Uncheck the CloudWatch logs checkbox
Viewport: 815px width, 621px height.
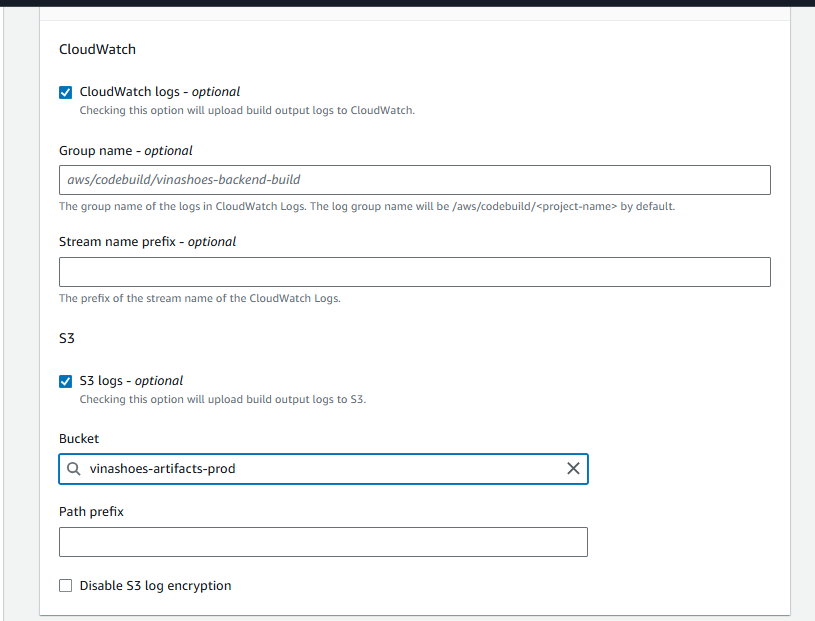[x=66, y=92]
